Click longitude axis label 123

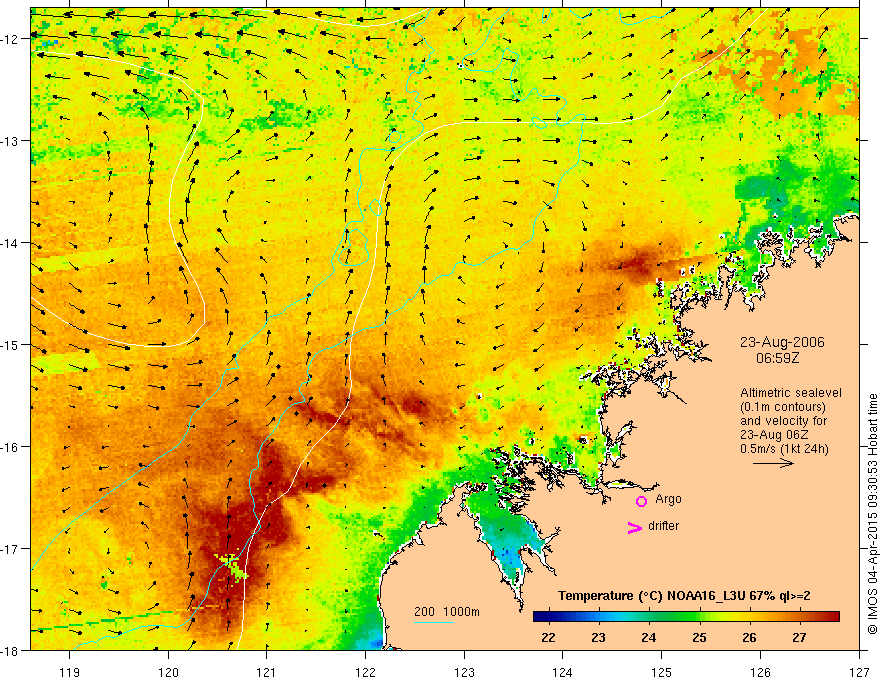(464, 672)
